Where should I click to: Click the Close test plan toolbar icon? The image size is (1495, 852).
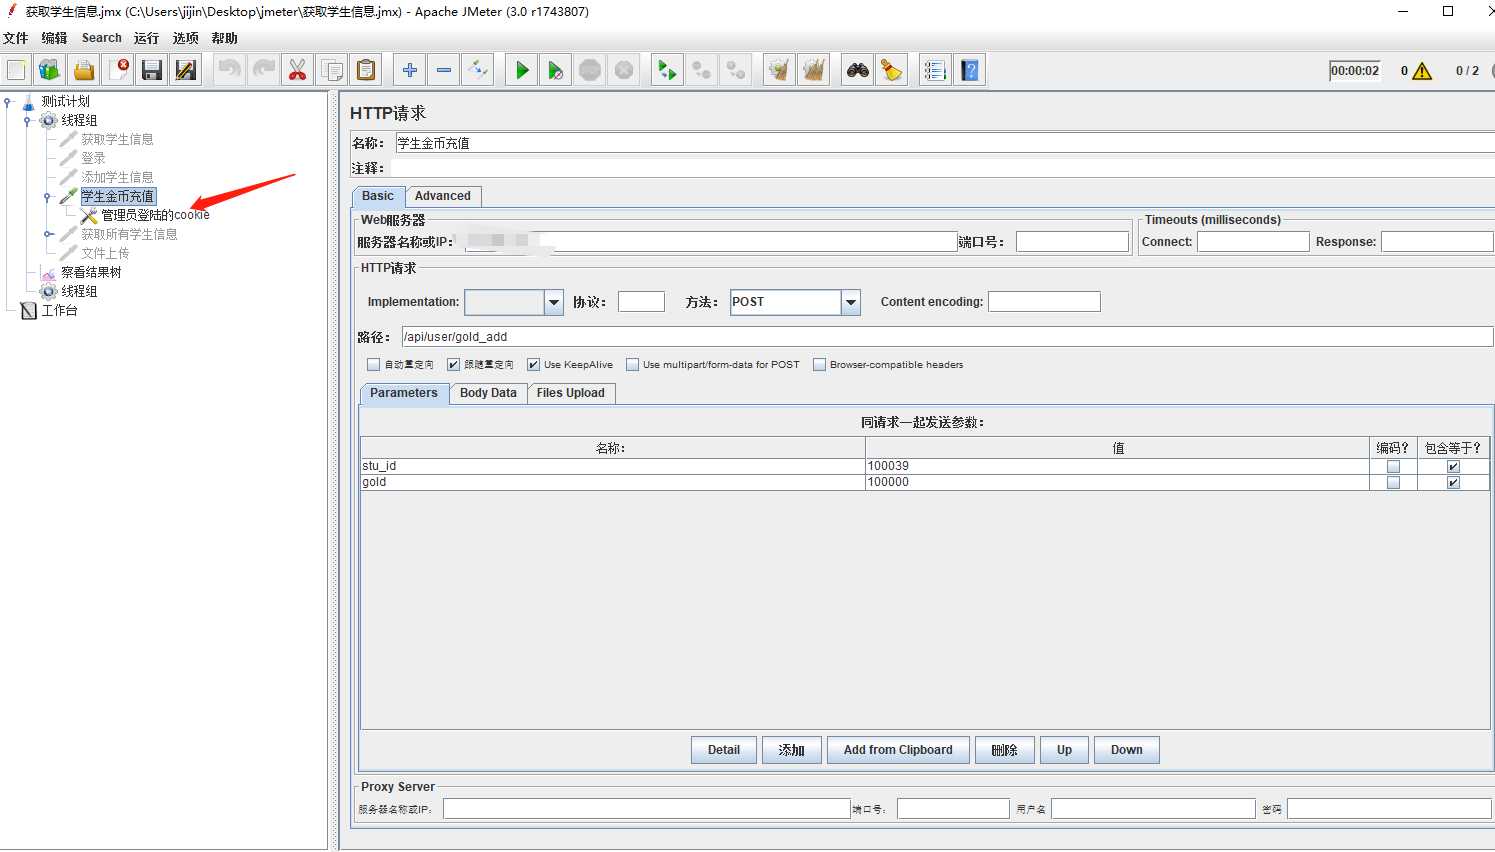pyautogui.click(x=118, y=70)
